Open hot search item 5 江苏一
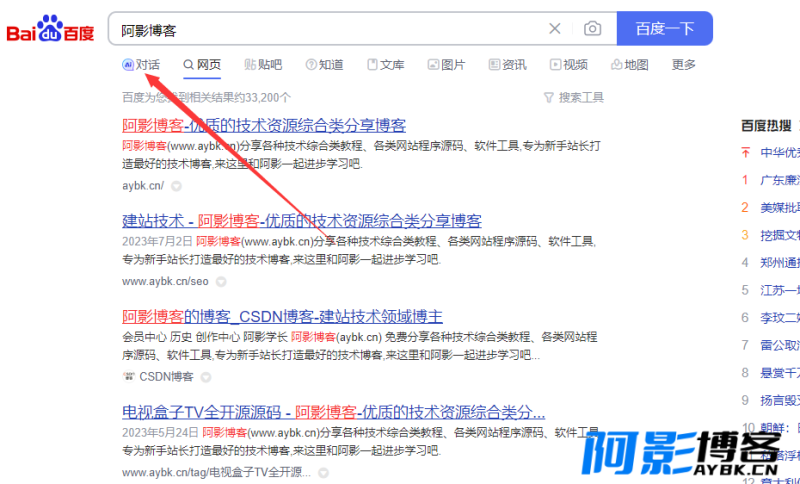The width and height of the screenshot is (800, 484). [x=780, y=290]
